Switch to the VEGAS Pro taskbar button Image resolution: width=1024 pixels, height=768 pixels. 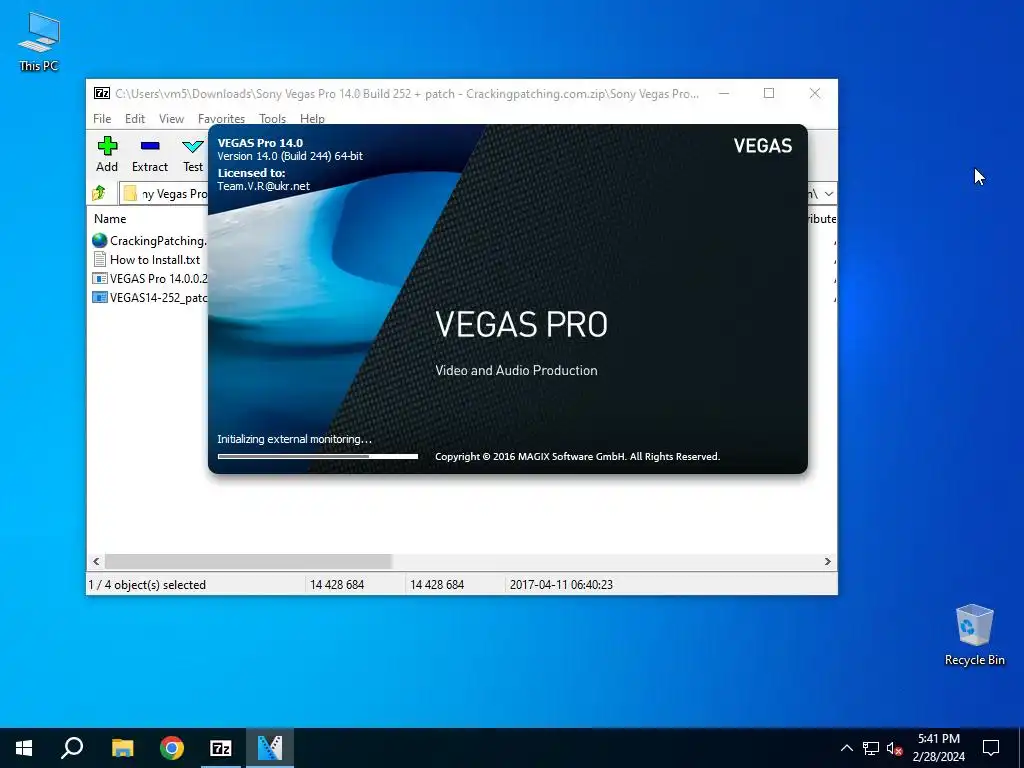pos(270,748)
